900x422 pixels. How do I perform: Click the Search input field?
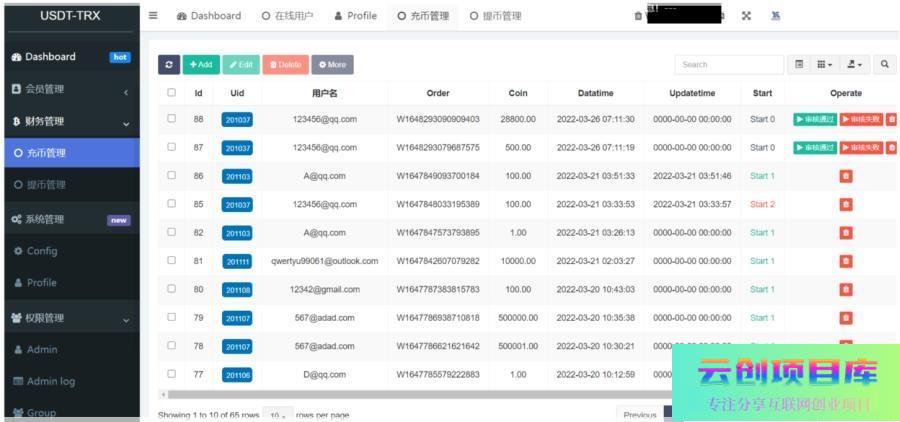[x=727, y=65]
